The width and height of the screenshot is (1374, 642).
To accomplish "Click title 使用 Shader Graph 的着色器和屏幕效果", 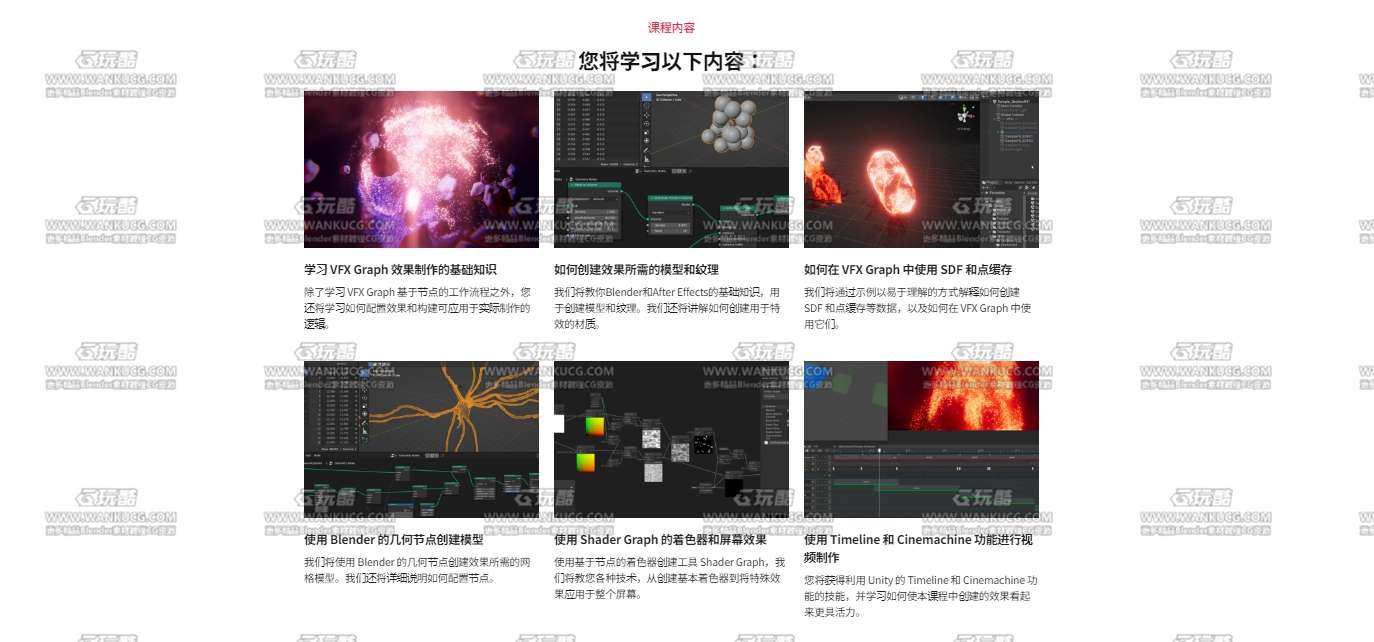I will click(660, 540).
